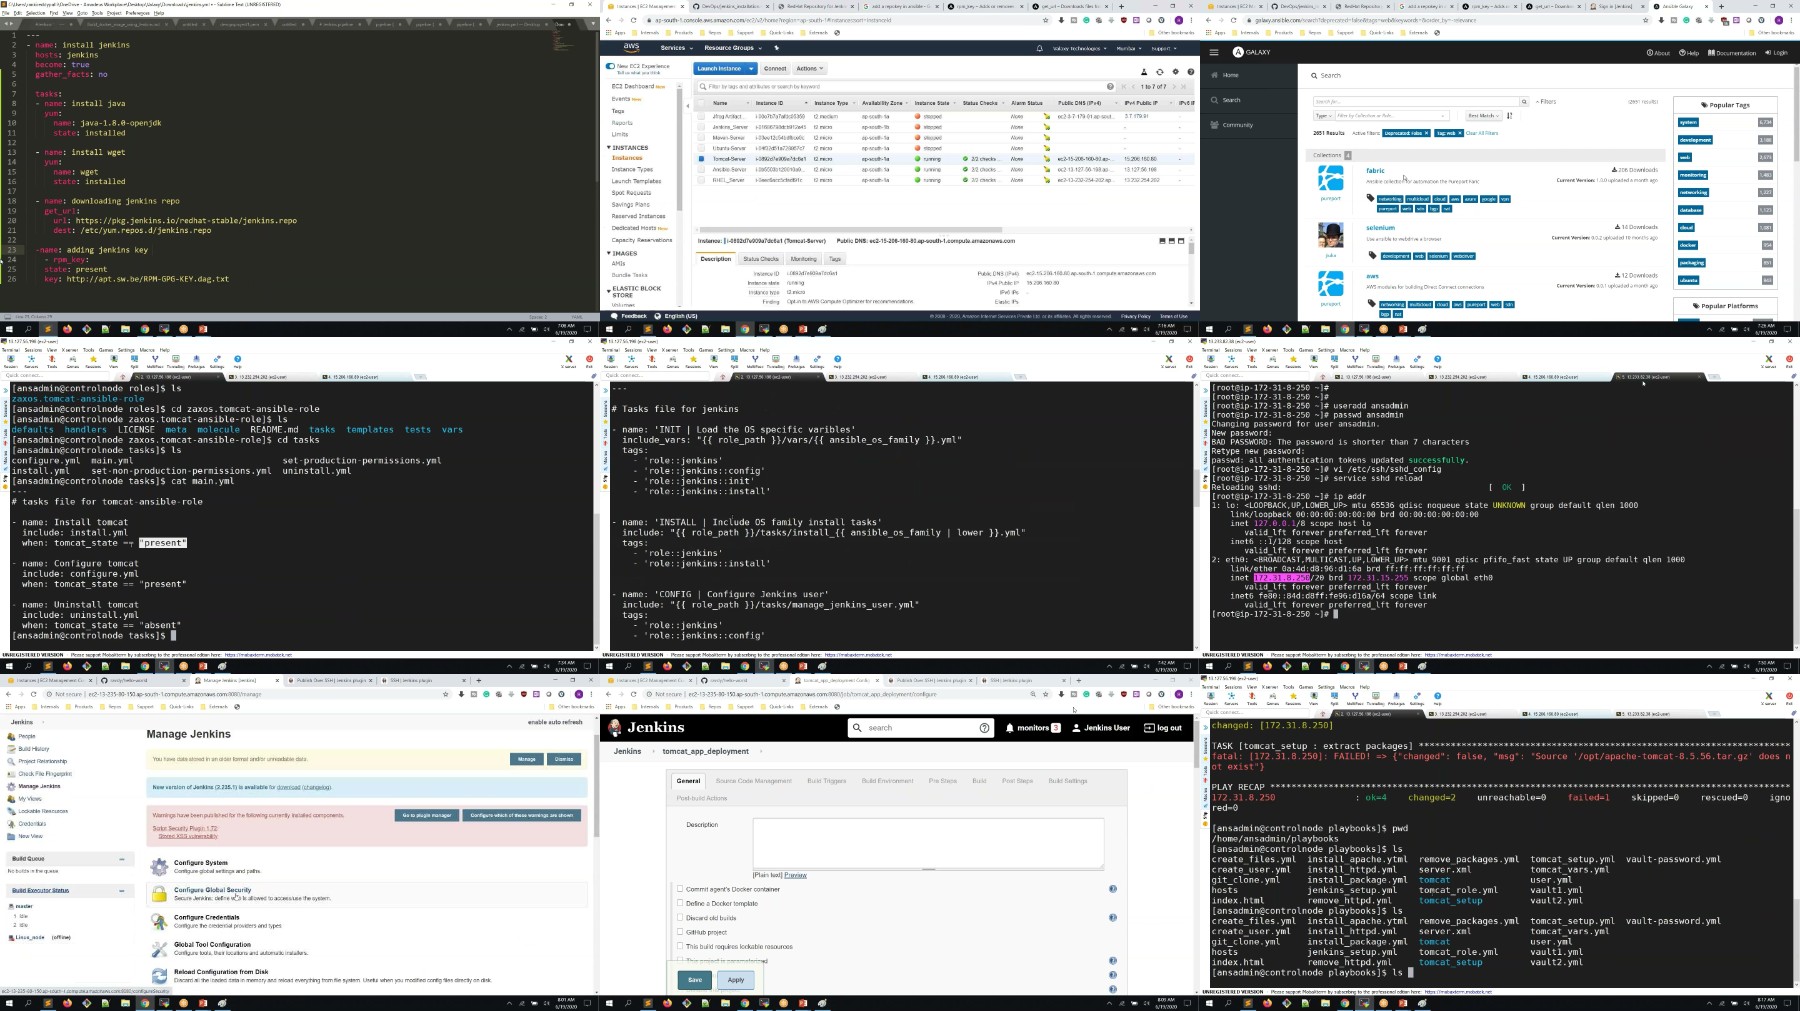Screen dimensions: 1800x1011
Task: Click the EC2 Connect button
Action: [x=775, y=69]
